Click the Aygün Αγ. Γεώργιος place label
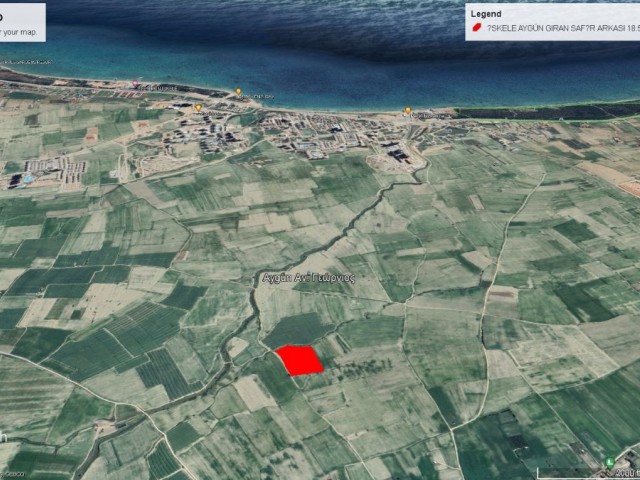 click(308, 278)
